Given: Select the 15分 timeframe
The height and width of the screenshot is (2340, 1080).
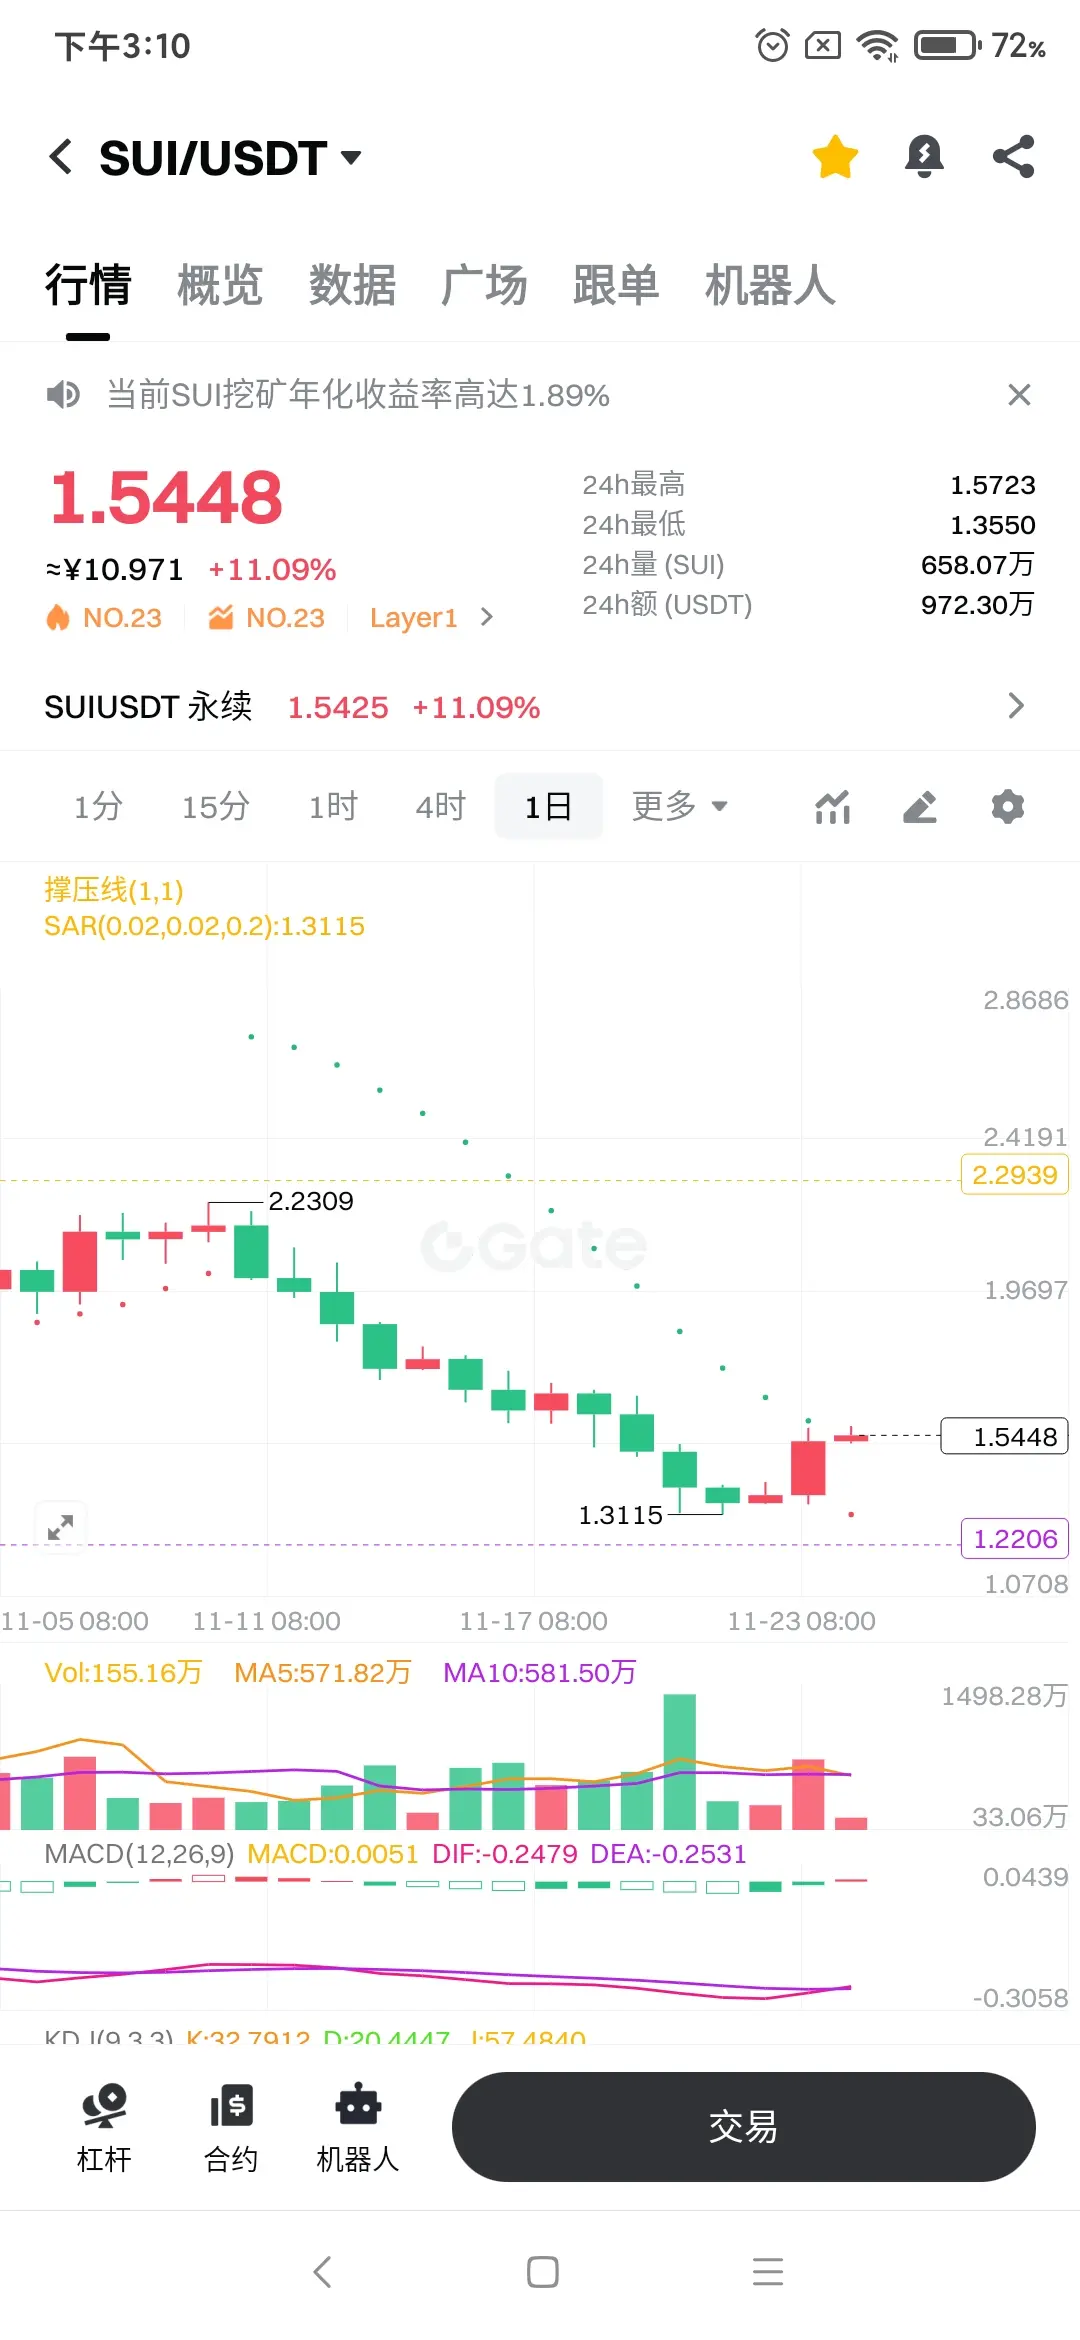Looking at the screenshot, I should tap(215, 806).
